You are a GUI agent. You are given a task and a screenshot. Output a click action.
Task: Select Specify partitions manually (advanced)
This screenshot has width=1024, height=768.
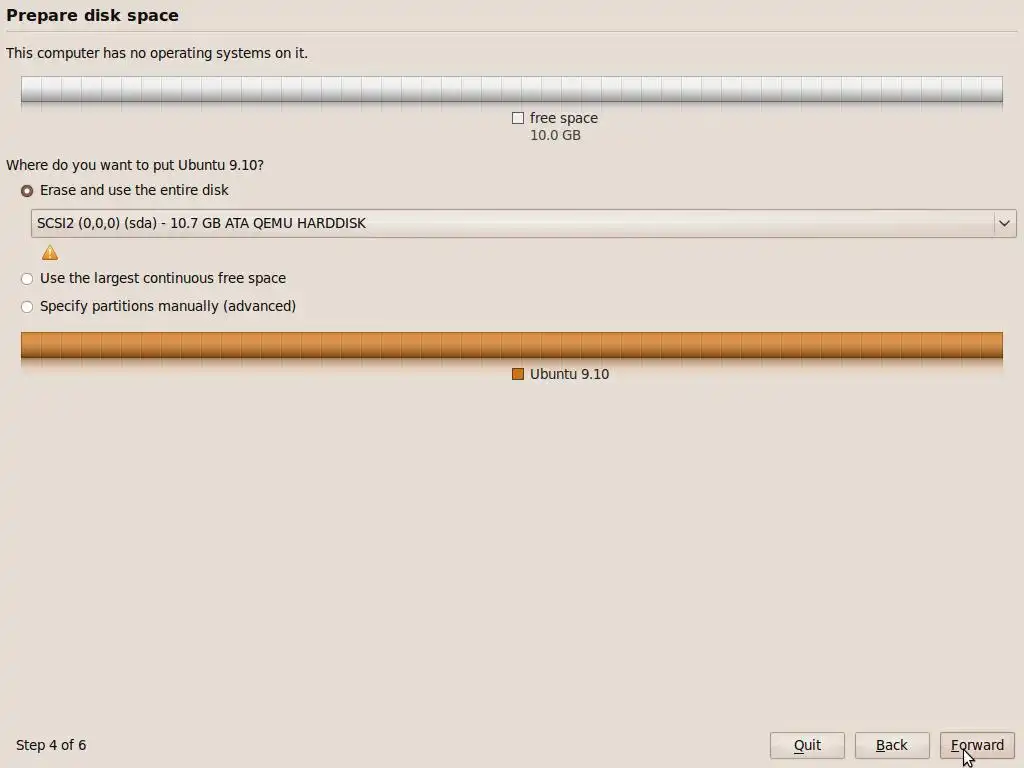[x=27, y=307]
